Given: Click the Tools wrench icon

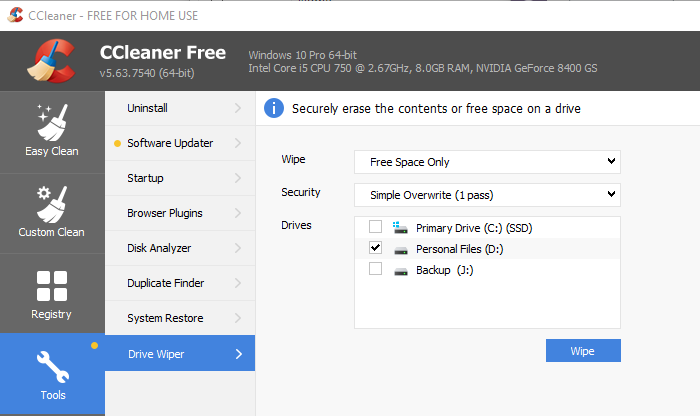Looking at the screenshot, I should tap(52, 364).
